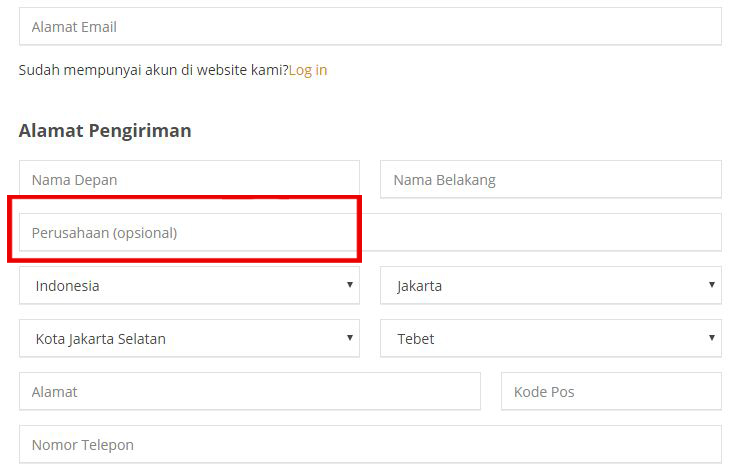The width and height of the screenshot is (740, 473).
Task: Click the blank right side of the Perusahaan field
Action: pyautogui.click(x=543, y=232)
